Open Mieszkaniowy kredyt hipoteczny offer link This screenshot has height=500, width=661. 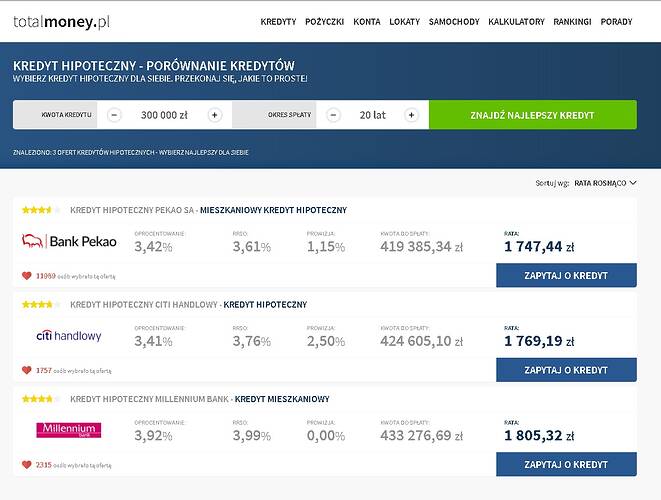coord(273,210)
